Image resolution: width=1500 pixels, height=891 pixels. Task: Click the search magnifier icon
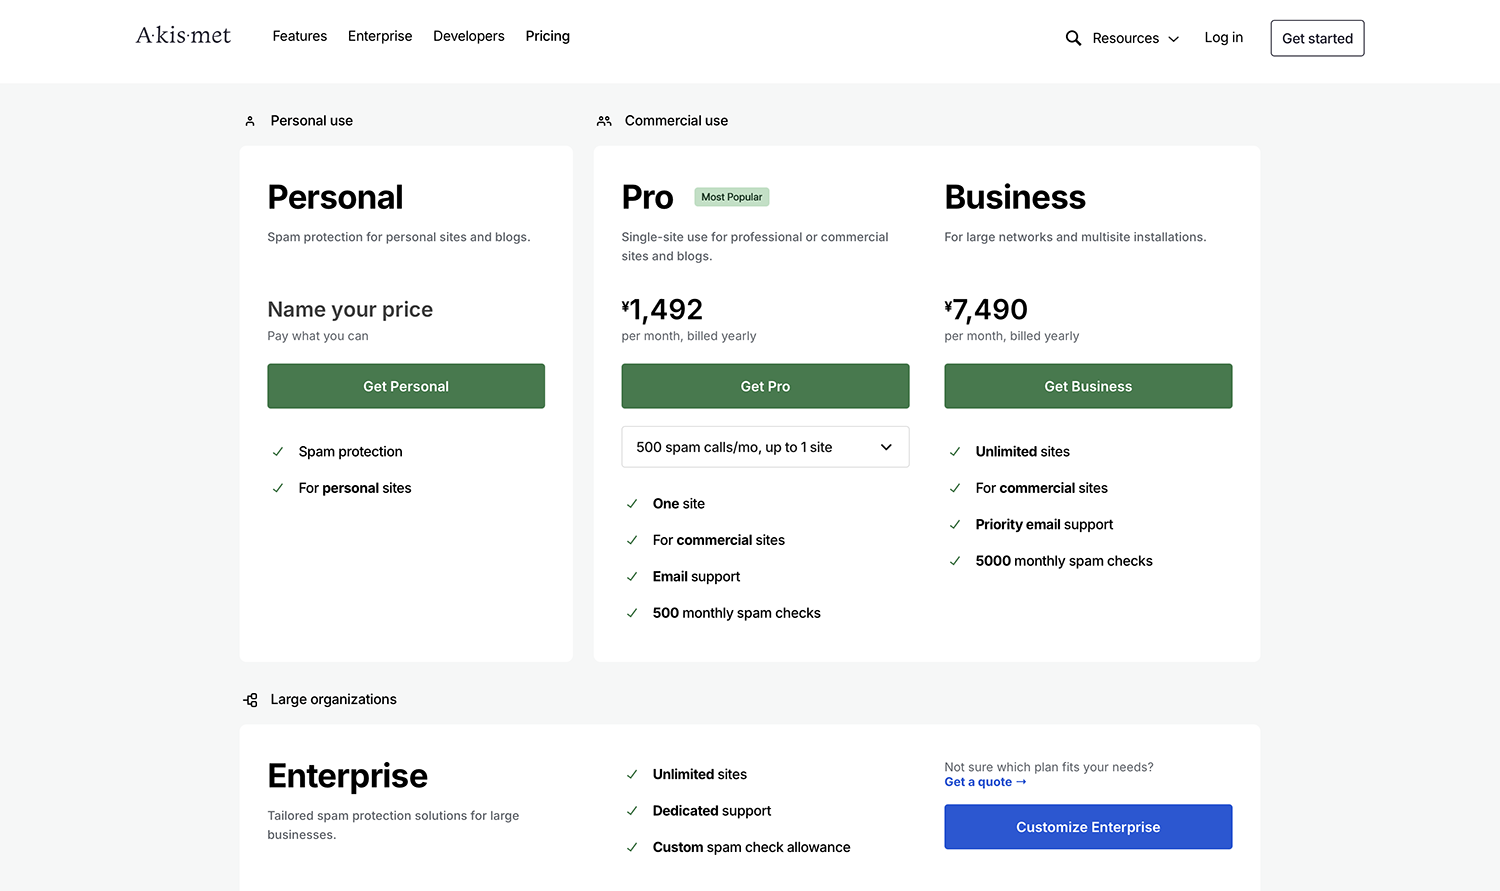1073,38
